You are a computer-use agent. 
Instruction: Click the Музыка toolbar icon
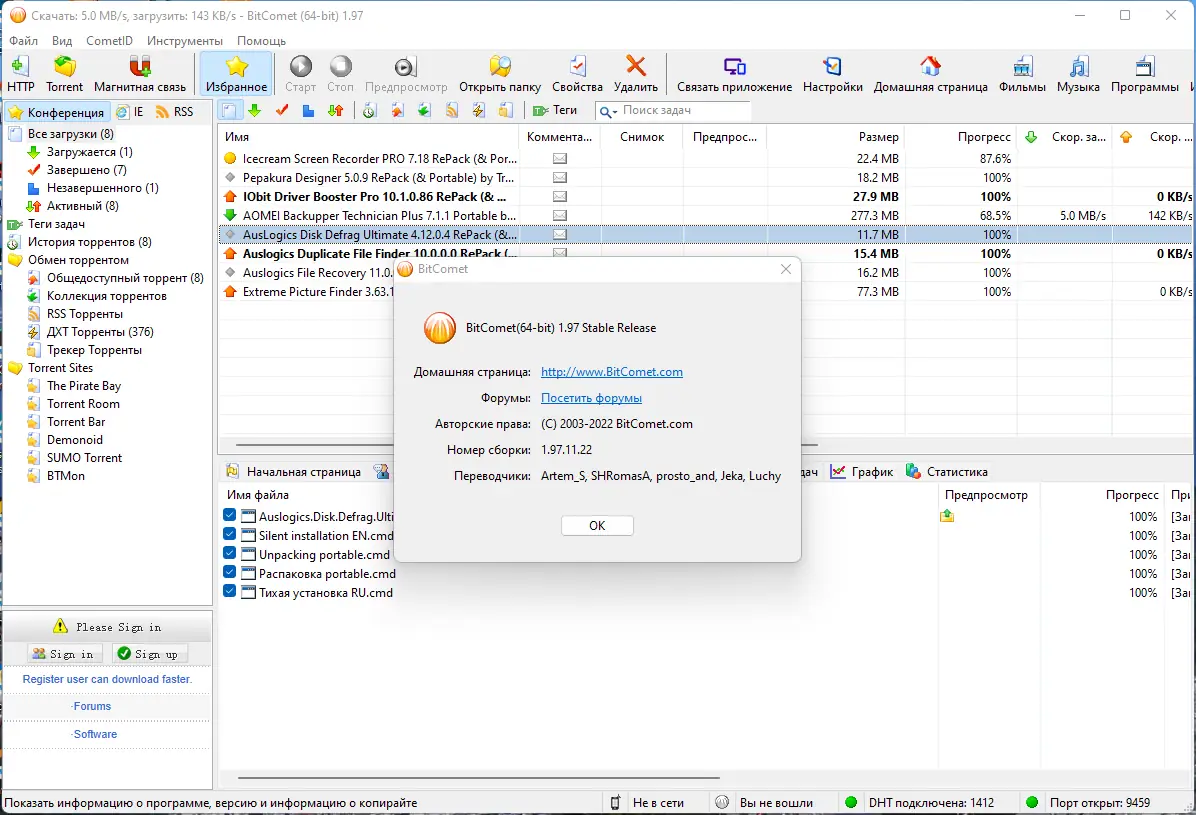1078,67
